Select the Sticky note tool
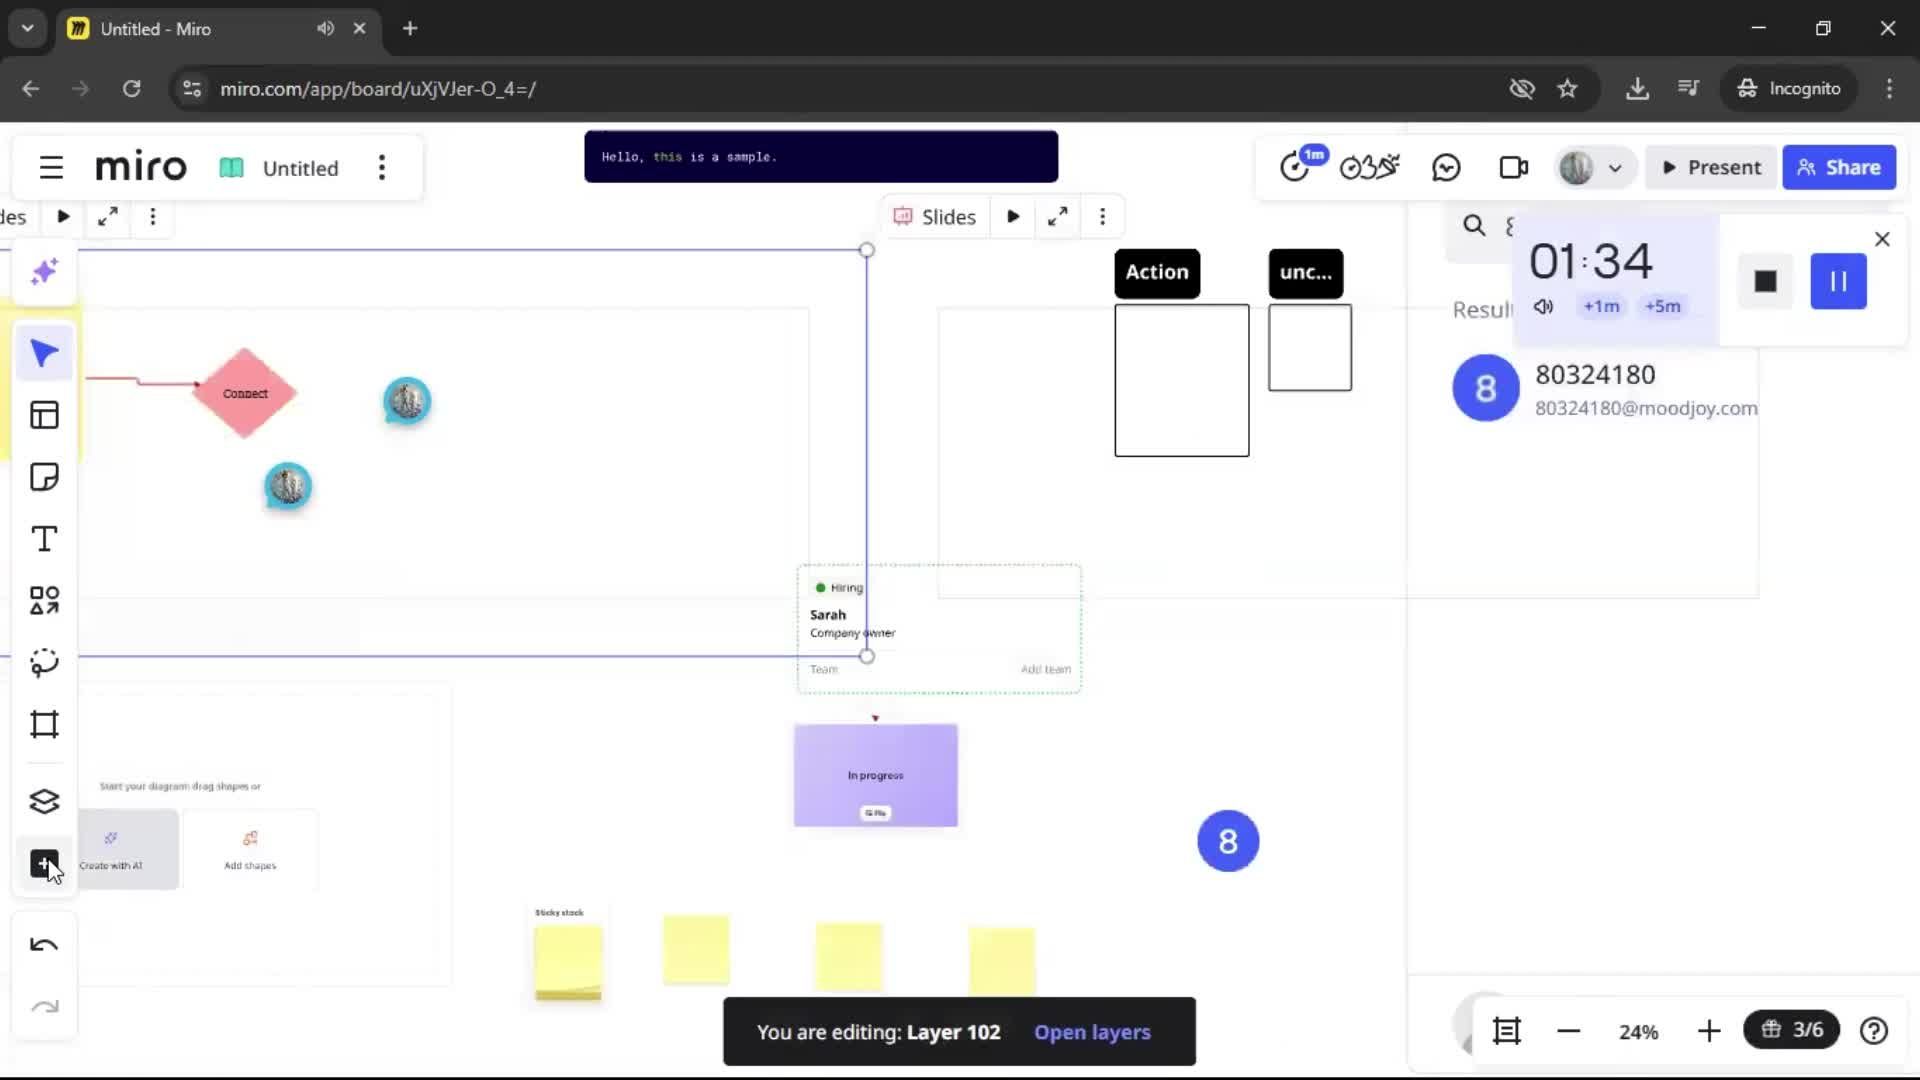The height and width of the screenshot is (1080, 1920). click(x=44, y=477)
